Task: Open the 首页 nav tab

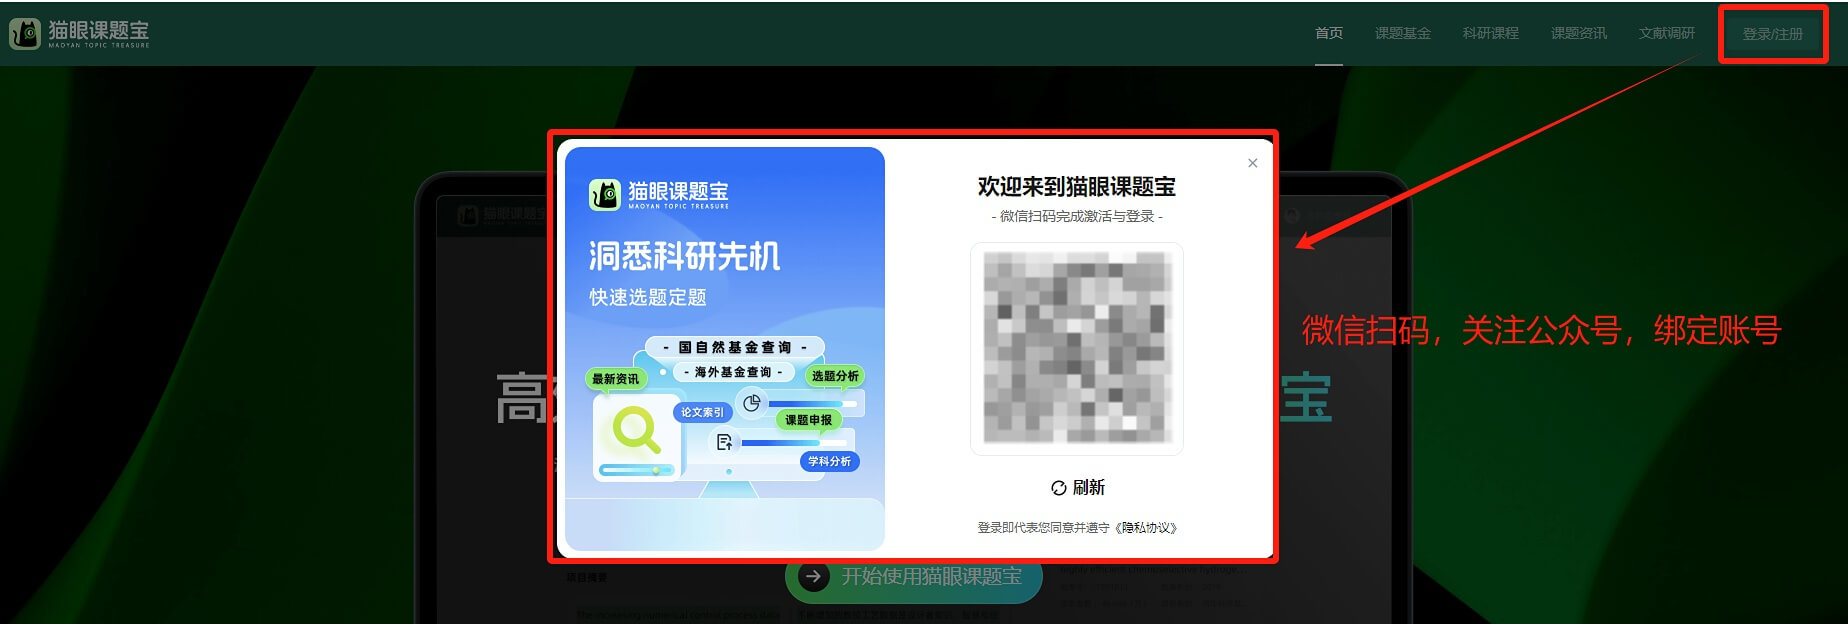Action: [1329, 33]
